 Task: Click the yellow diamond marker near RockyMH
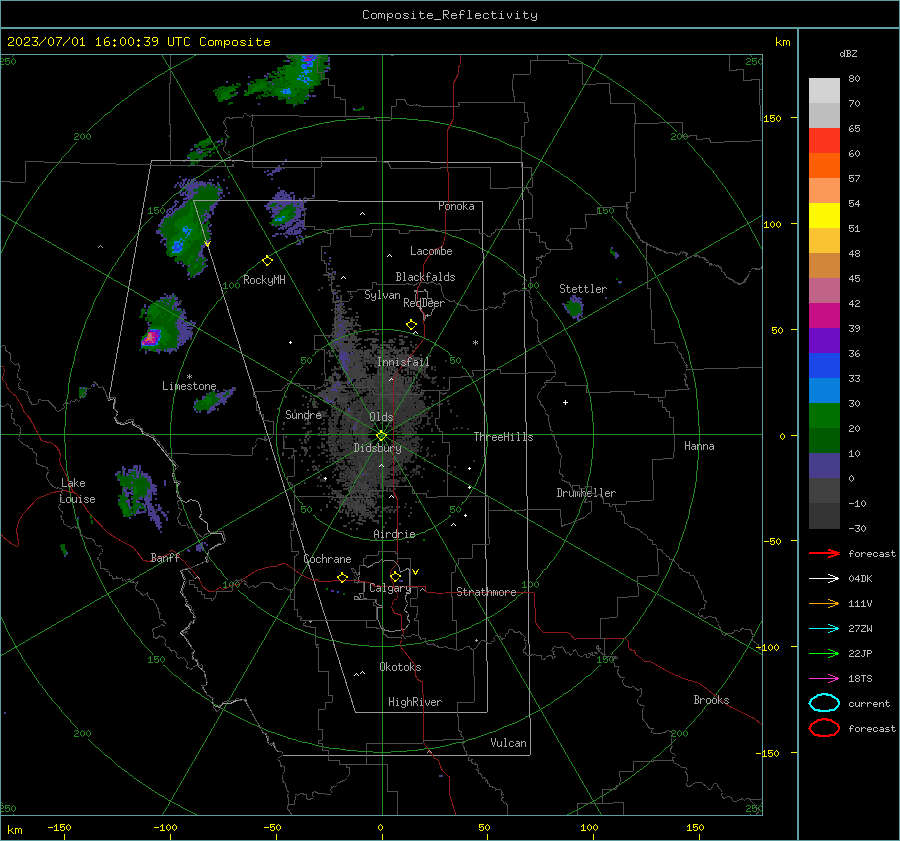point(267,261)
